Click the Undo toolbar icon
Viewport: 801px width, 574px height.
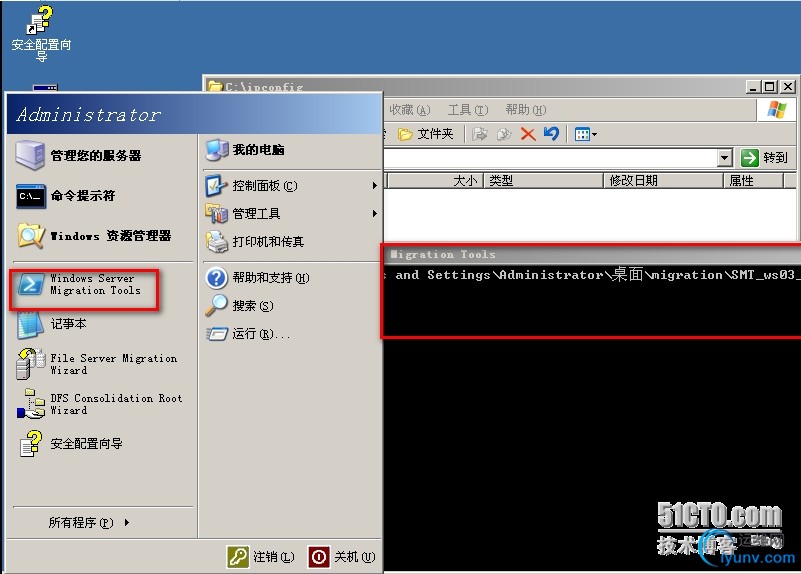pos(551,134)
